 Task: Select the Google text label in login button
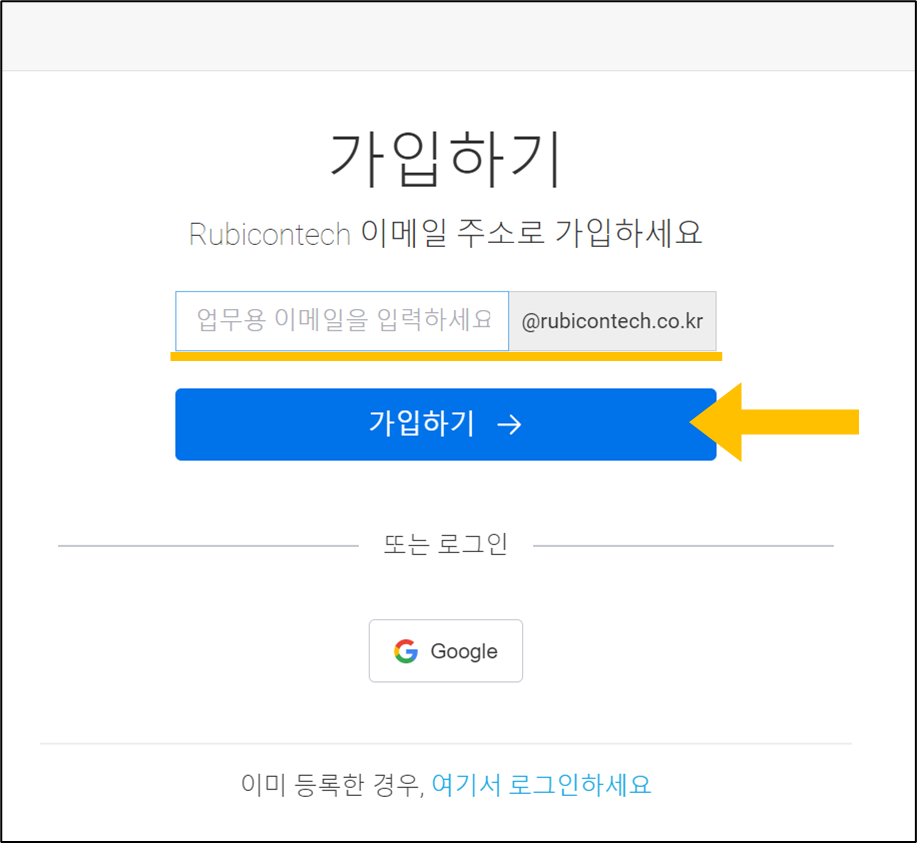pos(464,652)
